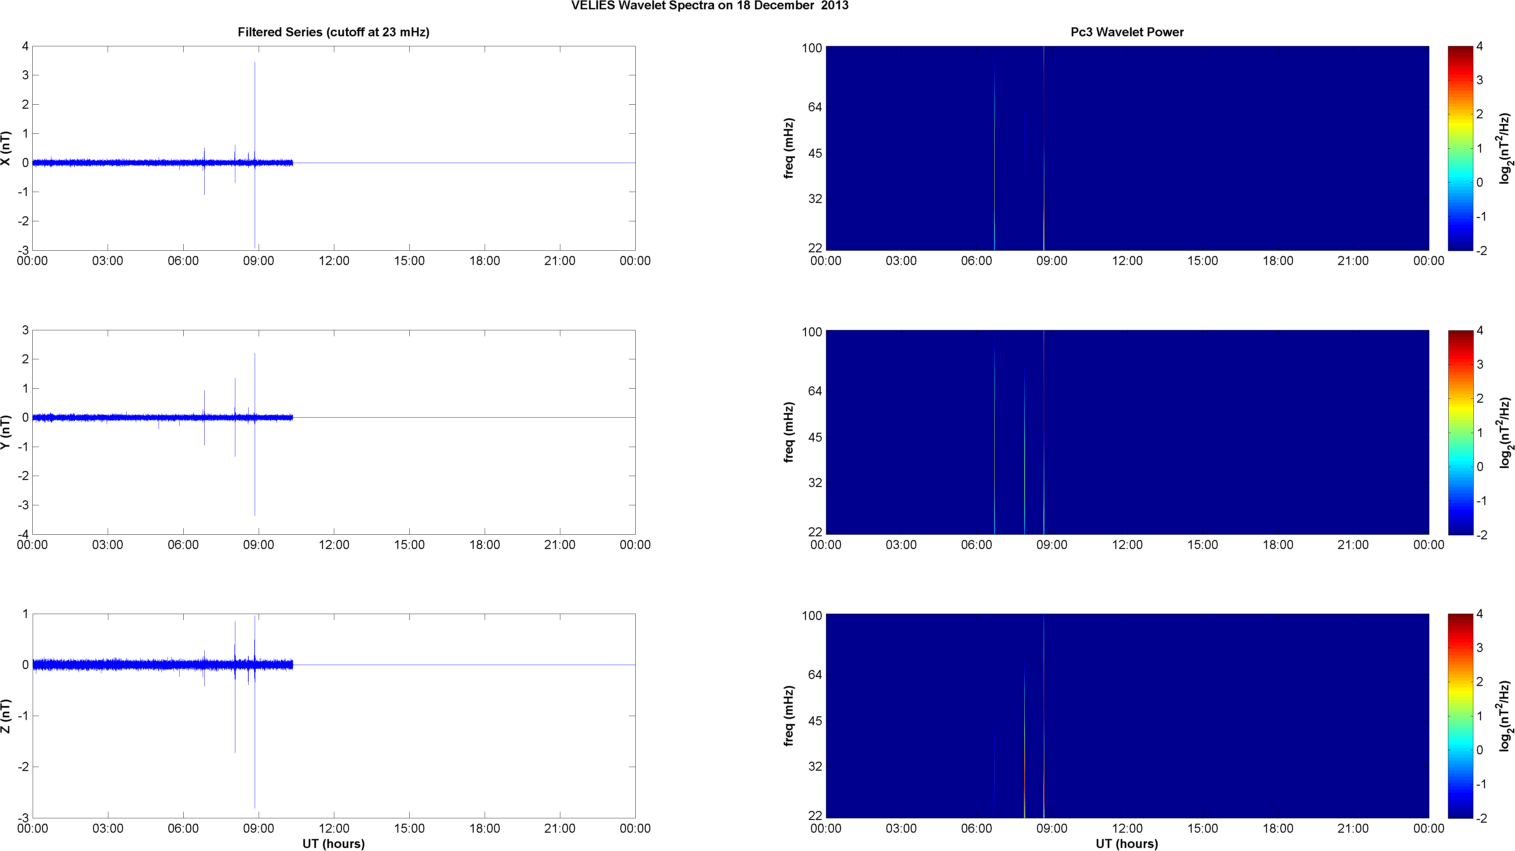
Task: Click the 21:00 tick label under the middle wavelet plot
Action: 1353,545
